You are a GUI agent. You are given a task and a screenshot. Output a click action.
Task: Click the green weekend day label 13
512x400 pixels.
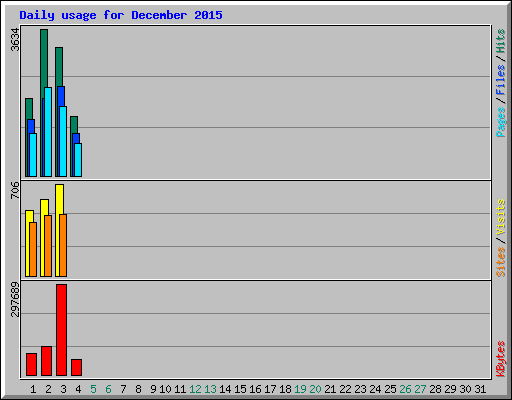coord(210,389)
